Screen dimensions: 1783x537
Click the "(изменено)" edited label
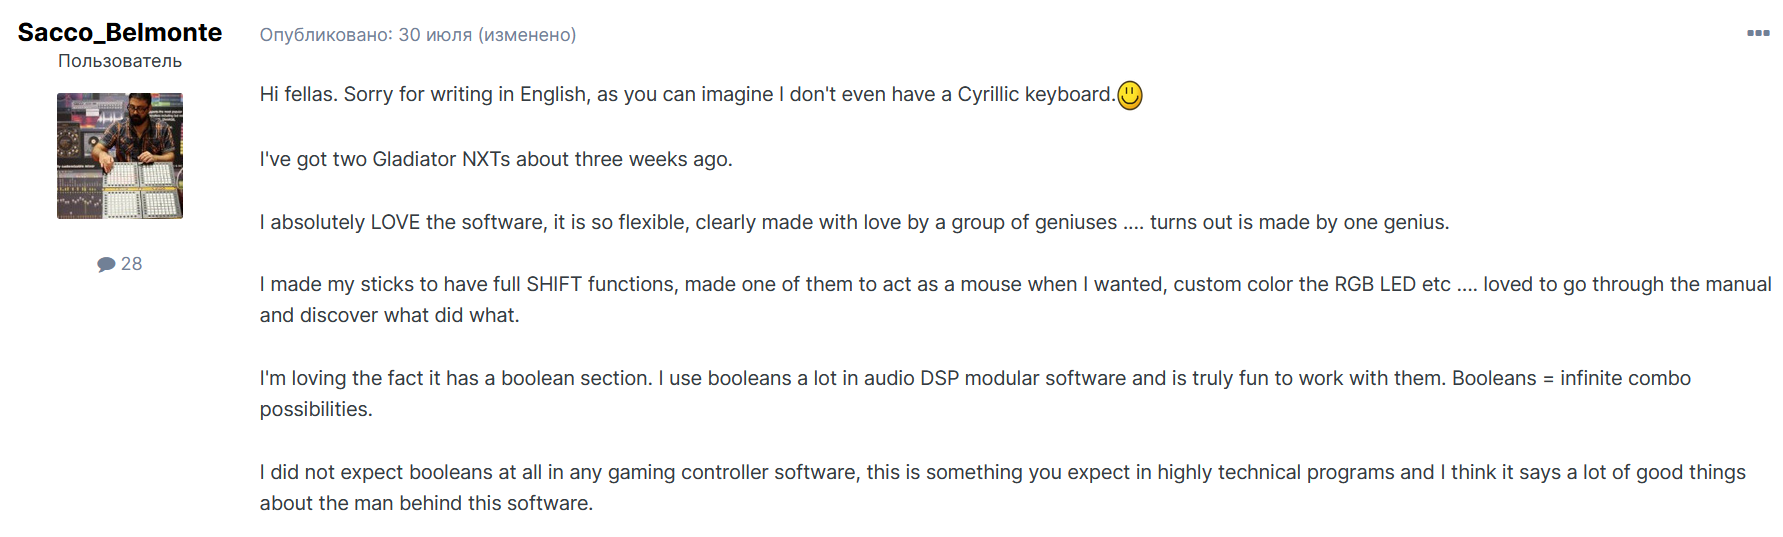[x=527, y=35]
